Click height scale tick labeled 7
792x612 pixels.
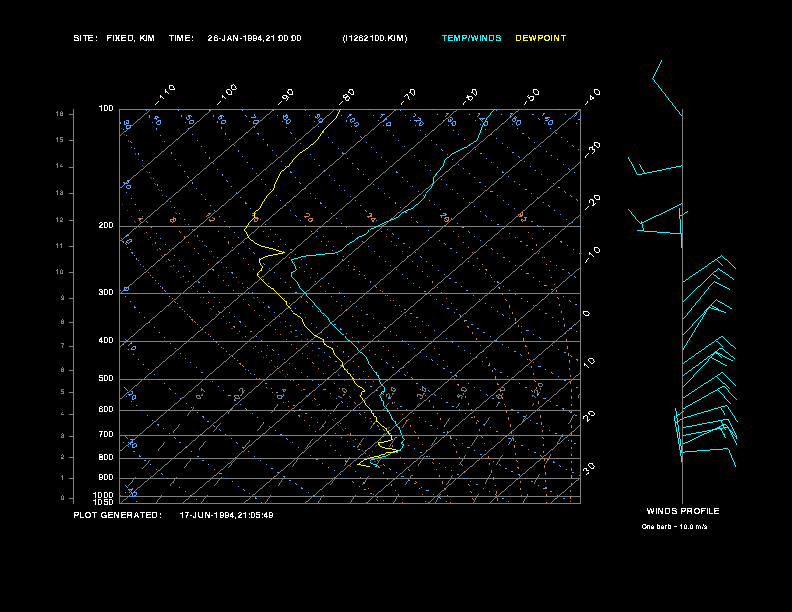pos(63,346)
